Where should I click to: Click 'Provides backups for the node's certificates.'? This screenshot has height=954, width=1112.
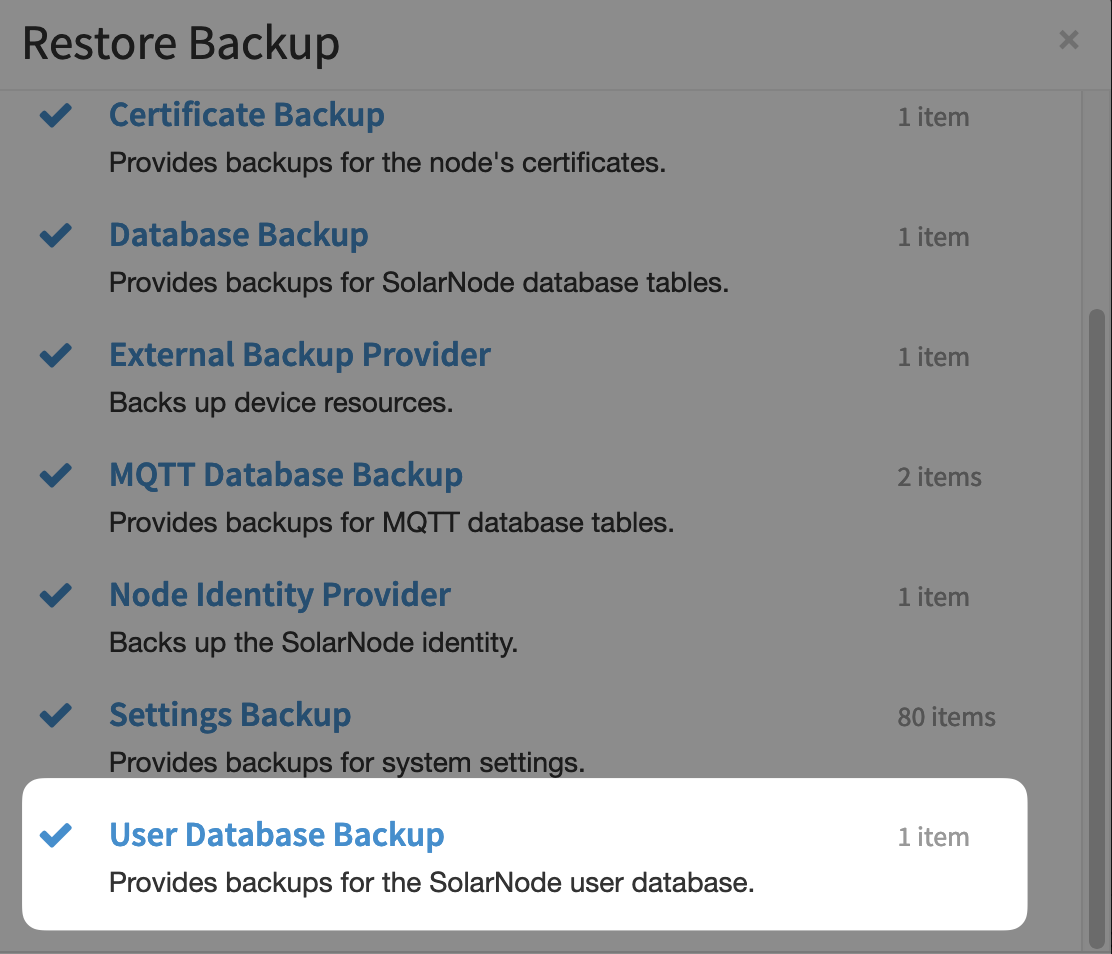coord(388,163)
